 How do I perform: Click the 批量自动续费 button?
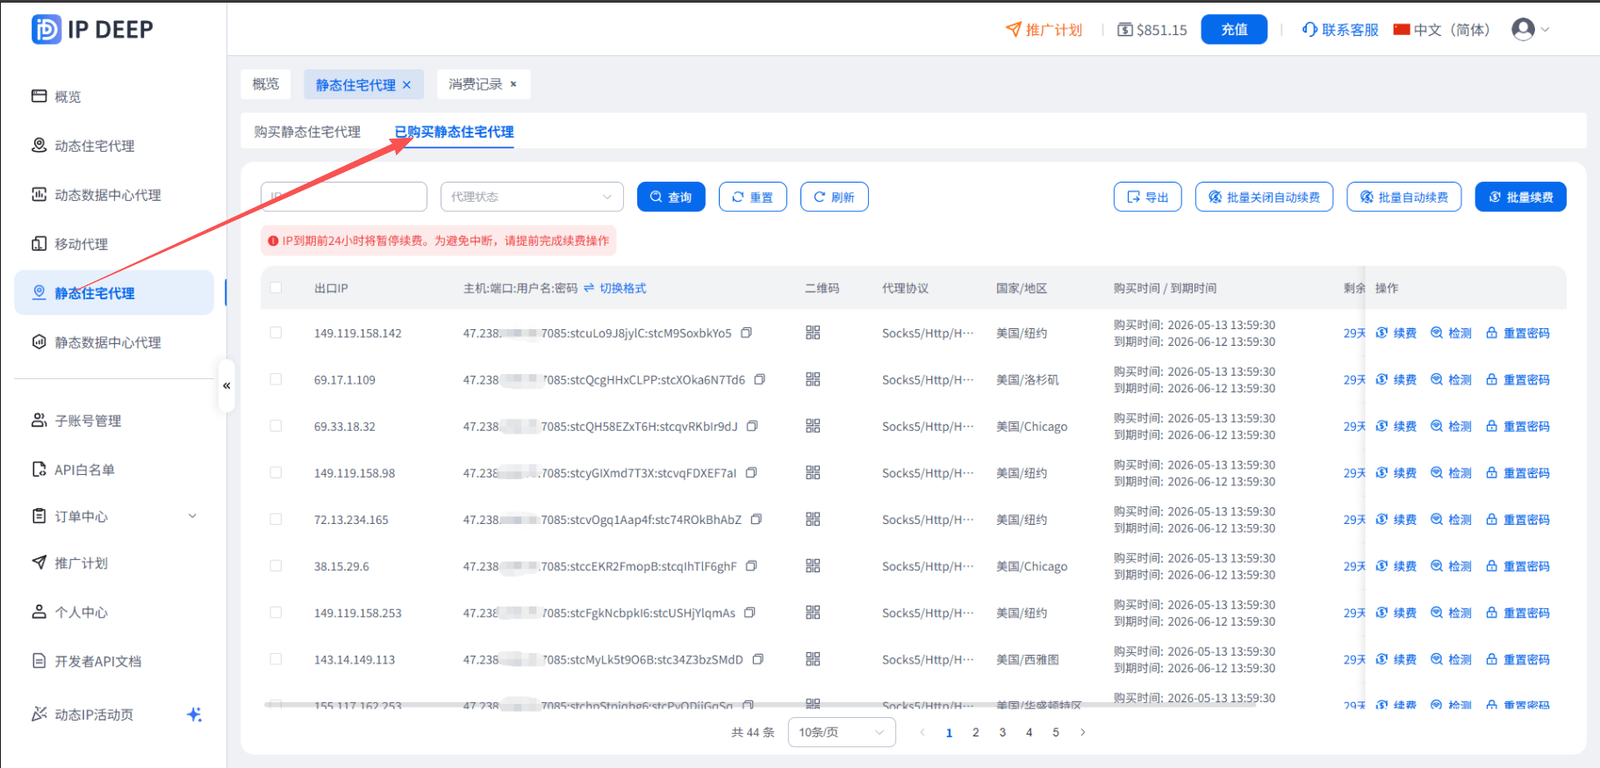coord(1404,197)
